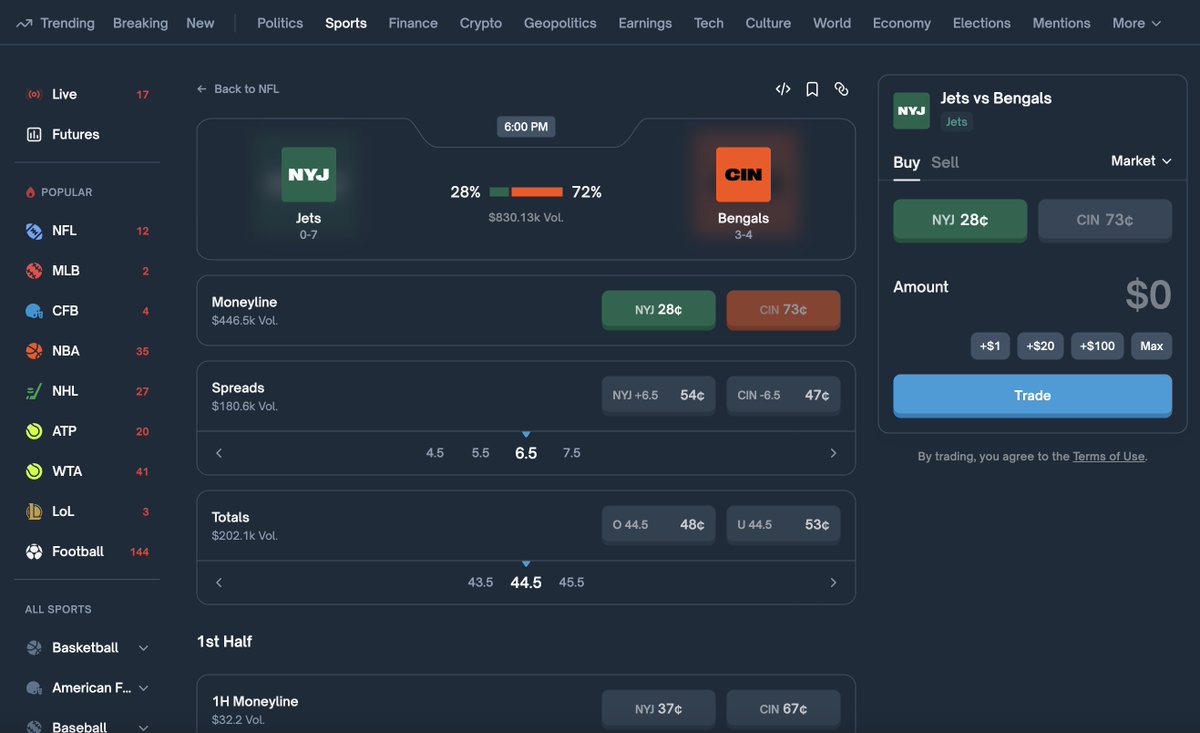Open the New tab
The width and height of the screenshot is (1200, 733).
click(200, 23)
